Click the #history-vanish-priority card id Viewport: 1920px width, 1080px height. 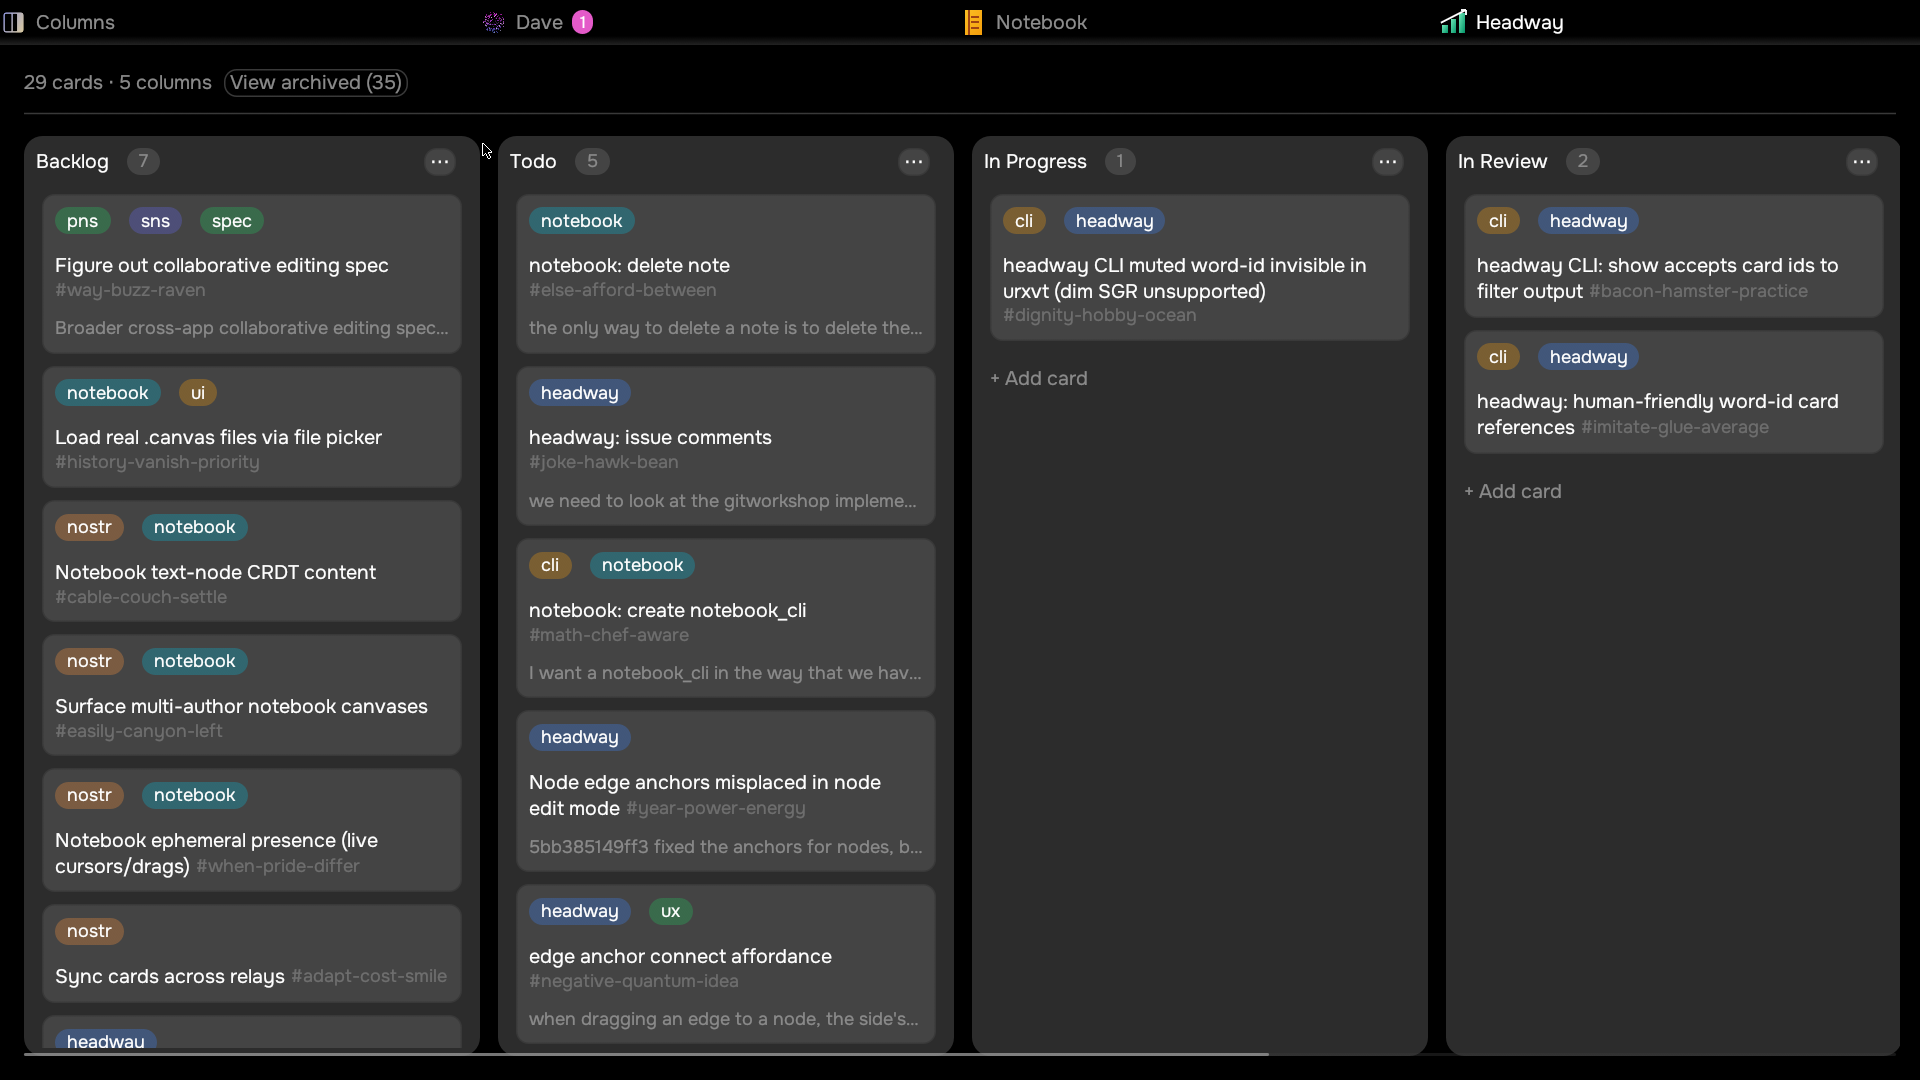click(157, 462)
